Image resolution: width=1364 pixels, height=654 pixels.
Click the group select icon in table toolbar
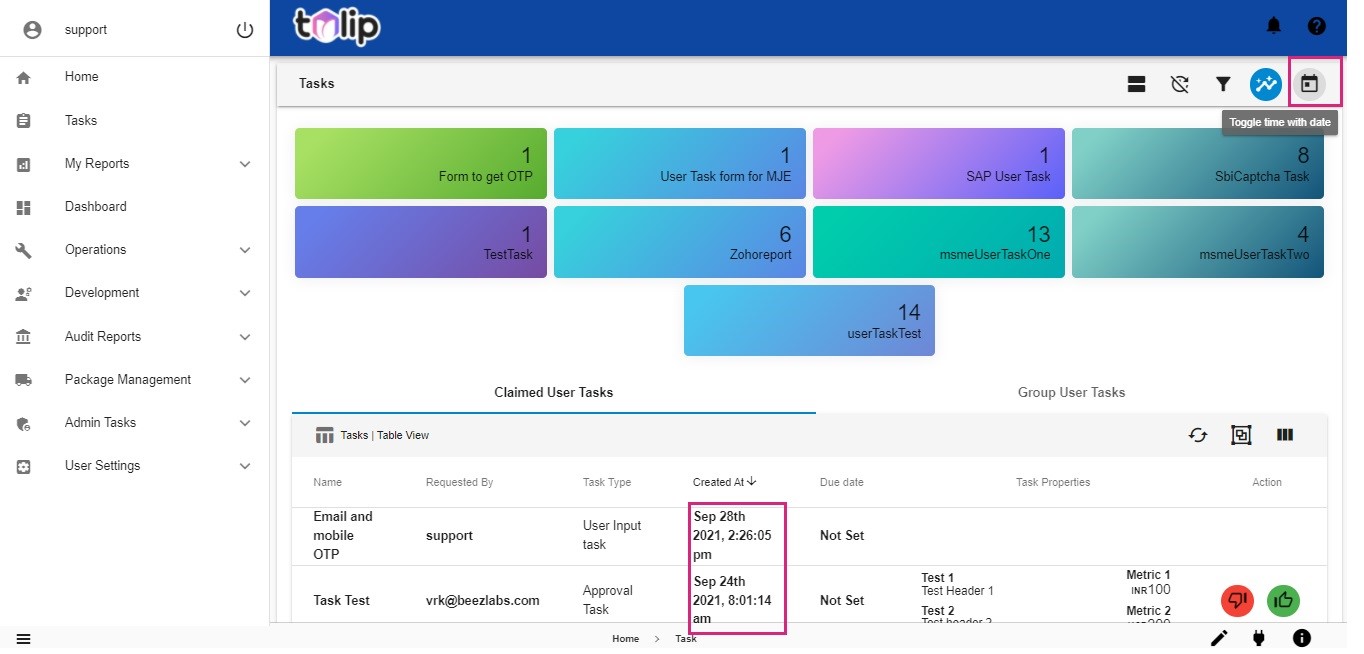[x=1241, y=435]
